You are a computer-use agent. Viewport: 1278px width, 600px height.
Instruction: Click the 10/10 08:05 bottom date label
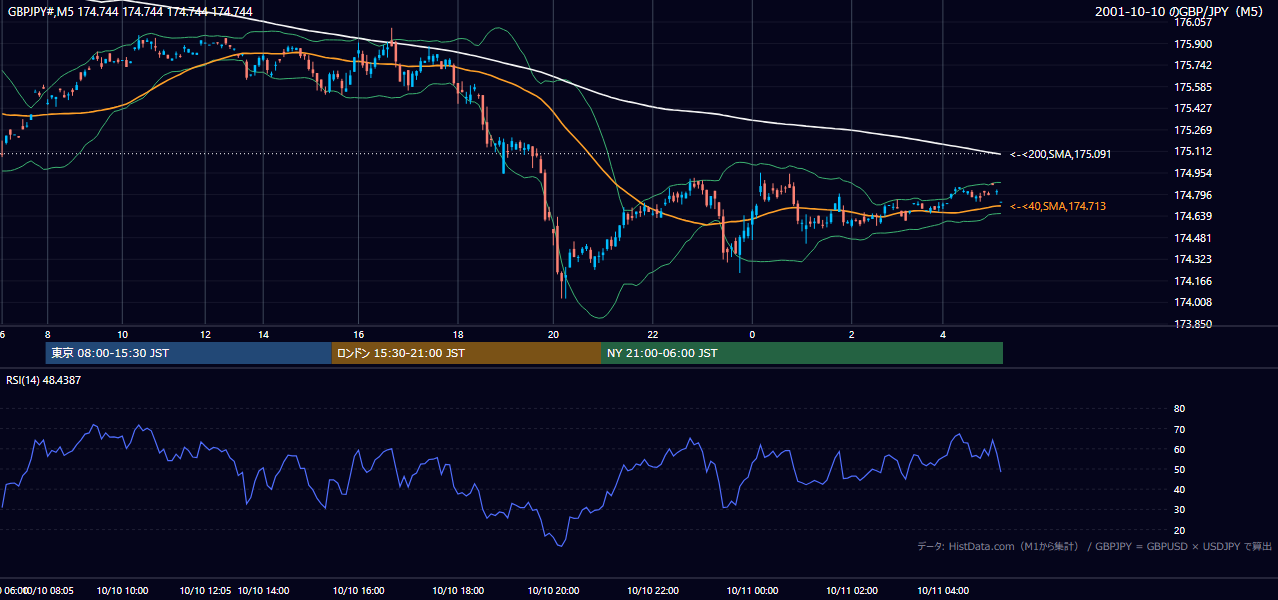(49, 591)
